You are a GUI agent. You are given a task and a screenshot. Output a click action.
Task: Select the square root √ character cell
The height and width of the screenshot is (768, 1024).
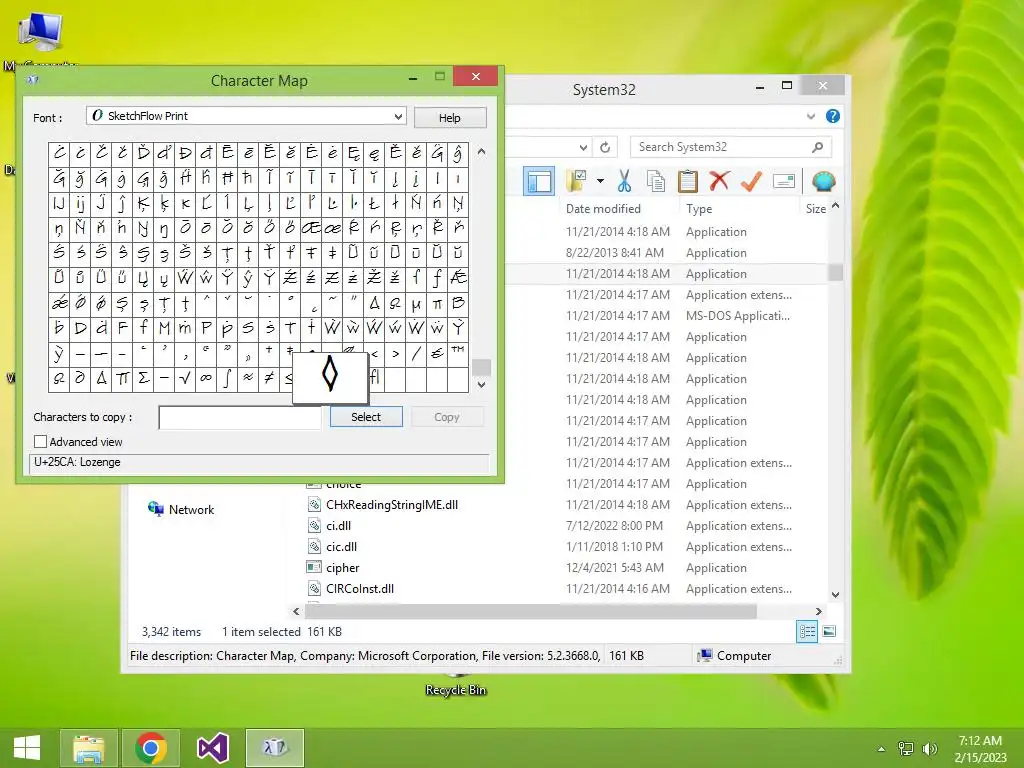(x=185, y=378)
